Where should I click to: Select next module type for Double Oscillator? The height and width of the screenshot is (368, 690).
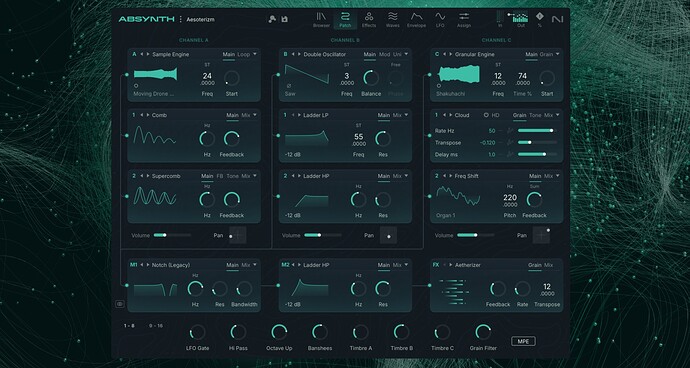point(299,55)
